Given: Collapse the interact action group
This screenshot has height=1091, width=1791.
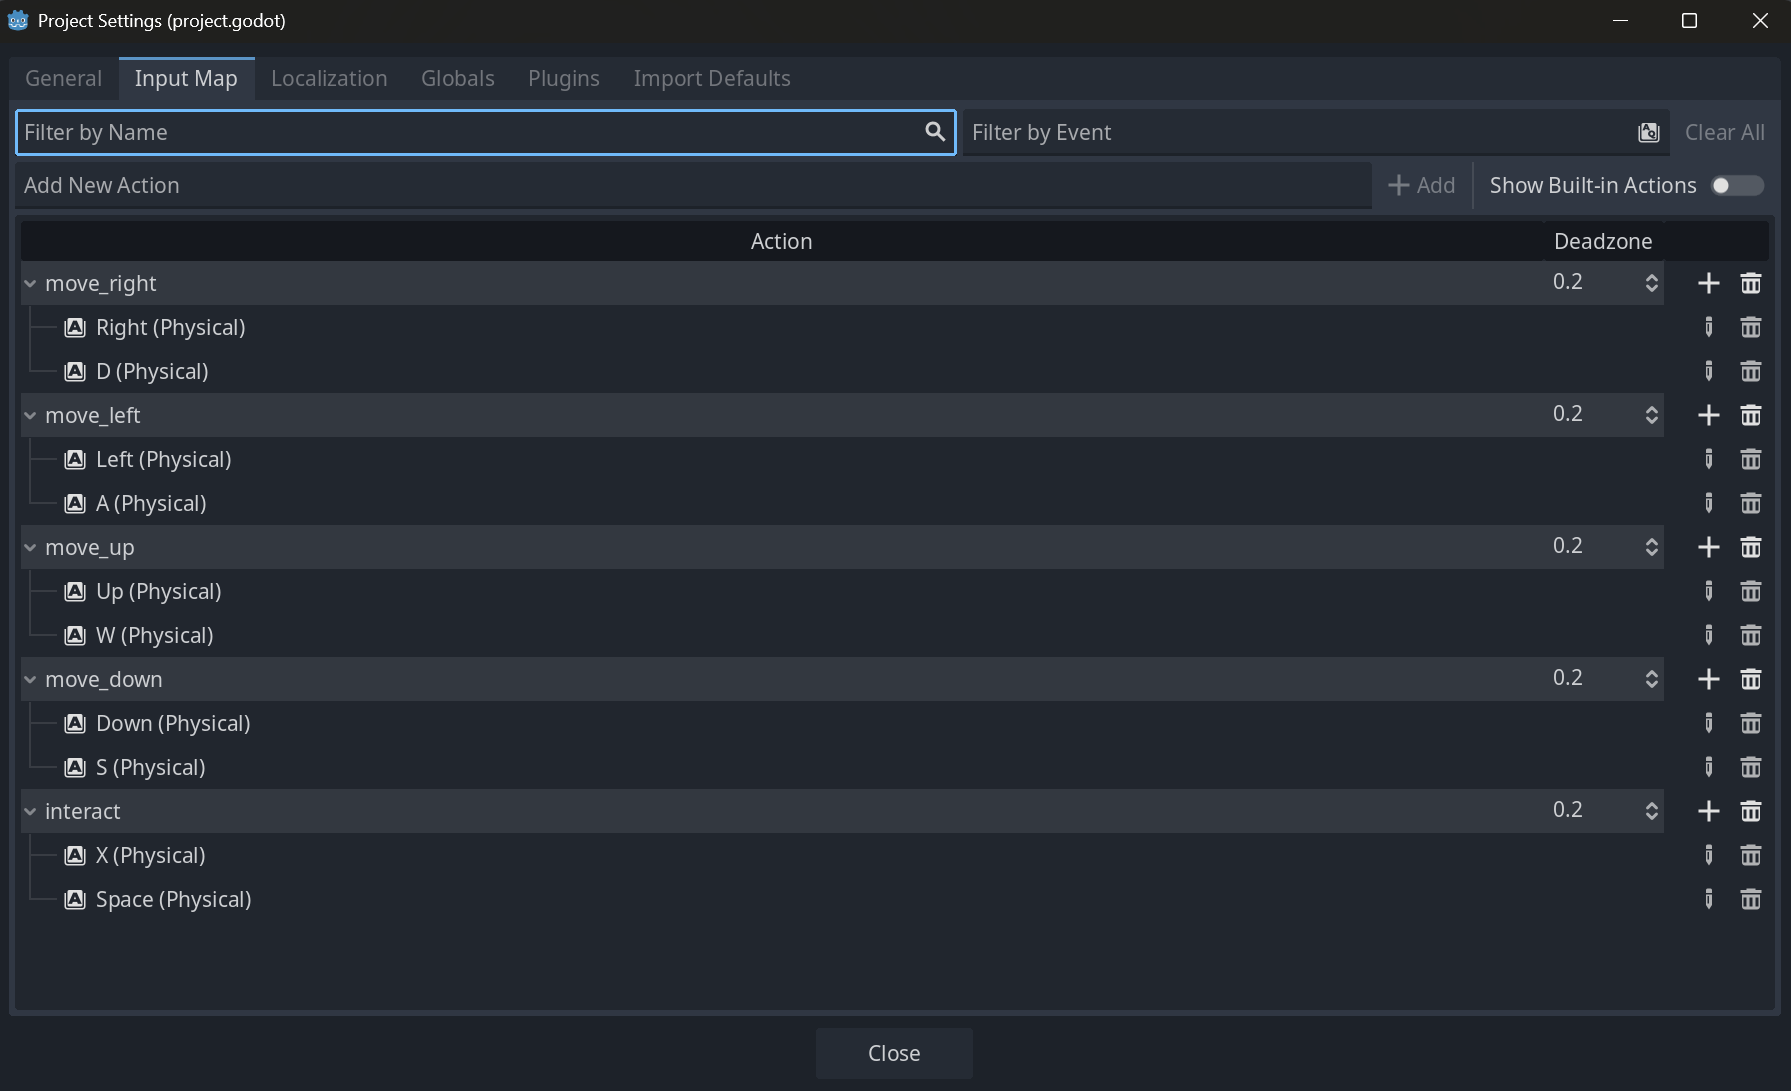Looking at the screenshot, I should [x=29, y=811].
